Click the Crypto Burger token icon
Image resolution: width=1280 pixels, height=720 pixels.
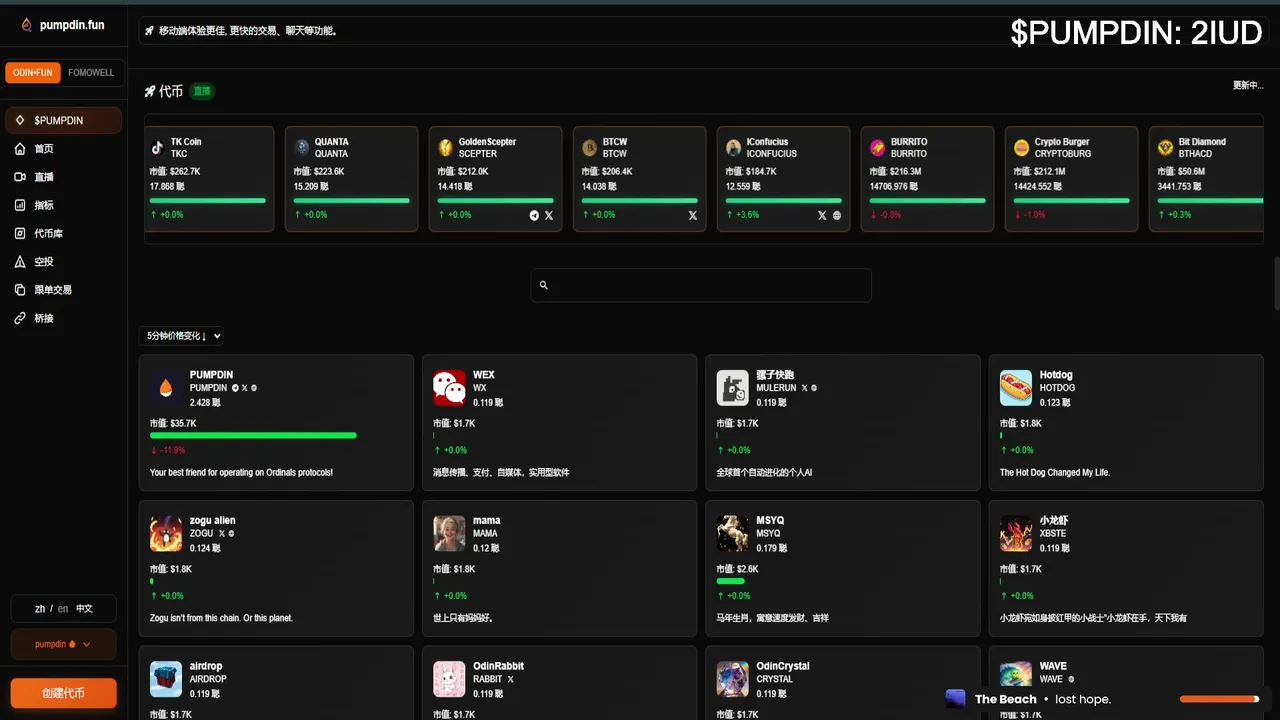point(1021,147)
